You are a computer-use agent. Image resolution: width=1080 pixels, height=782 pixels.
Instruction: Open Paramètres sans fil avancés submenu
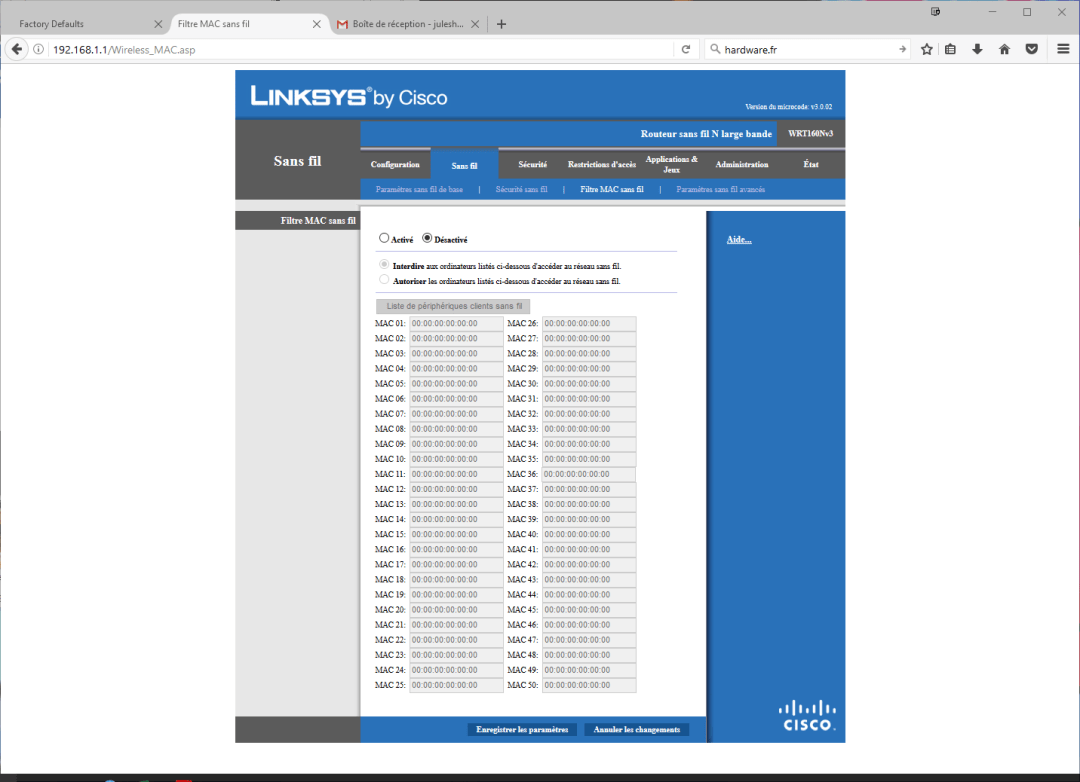720,189
